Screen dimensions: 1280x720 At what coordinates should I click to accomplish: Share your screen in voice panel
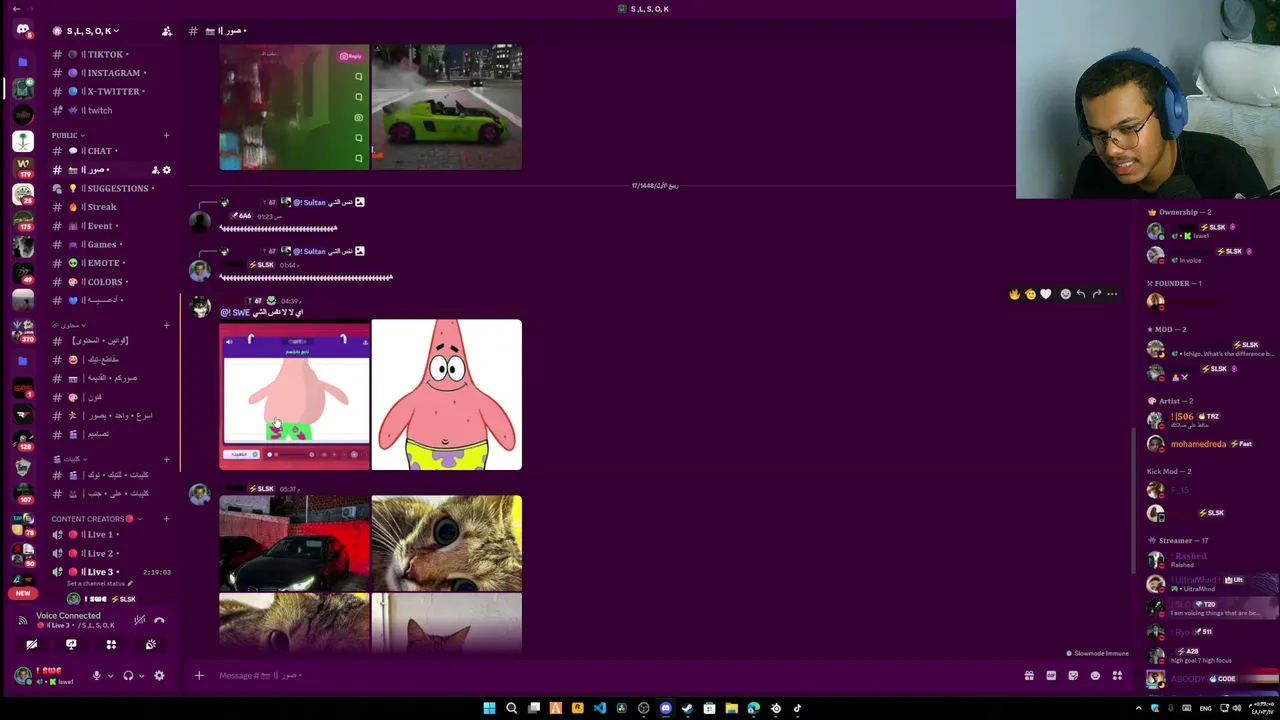pos(71,645)
